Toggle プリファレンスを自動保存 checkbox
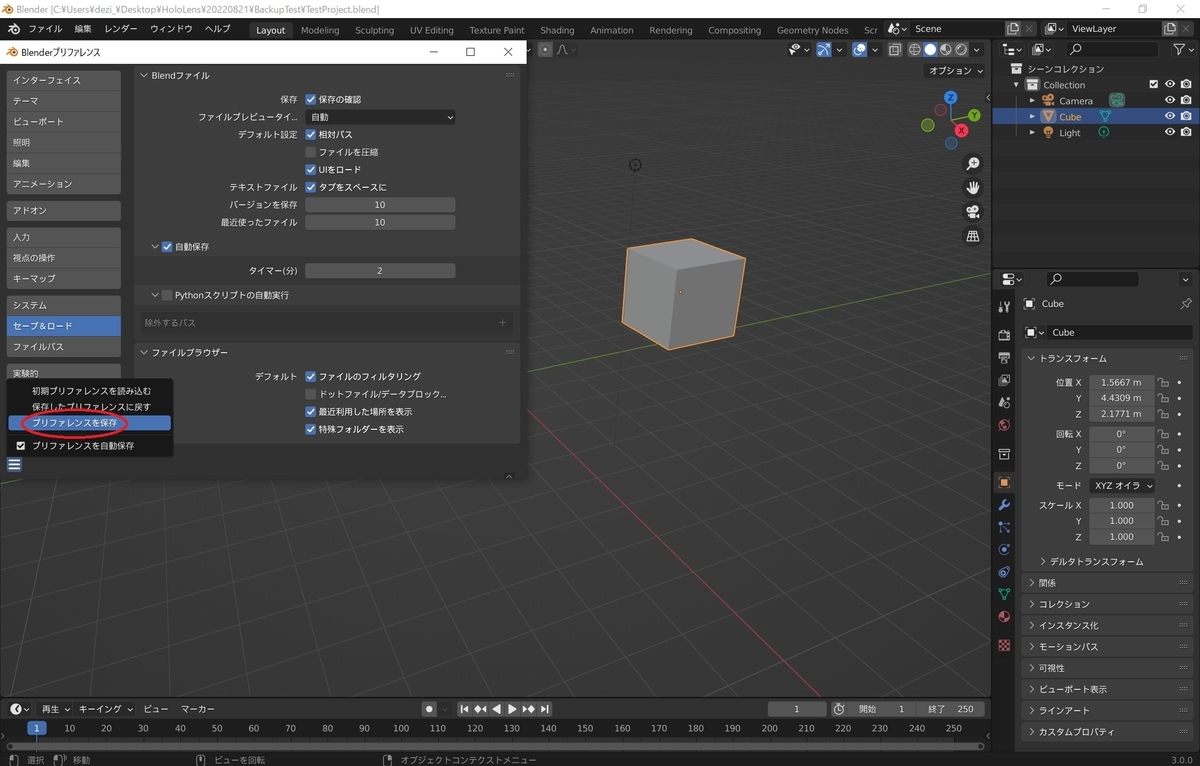Viewport: 1200px width, 766px height. click(x=21, y=446)
